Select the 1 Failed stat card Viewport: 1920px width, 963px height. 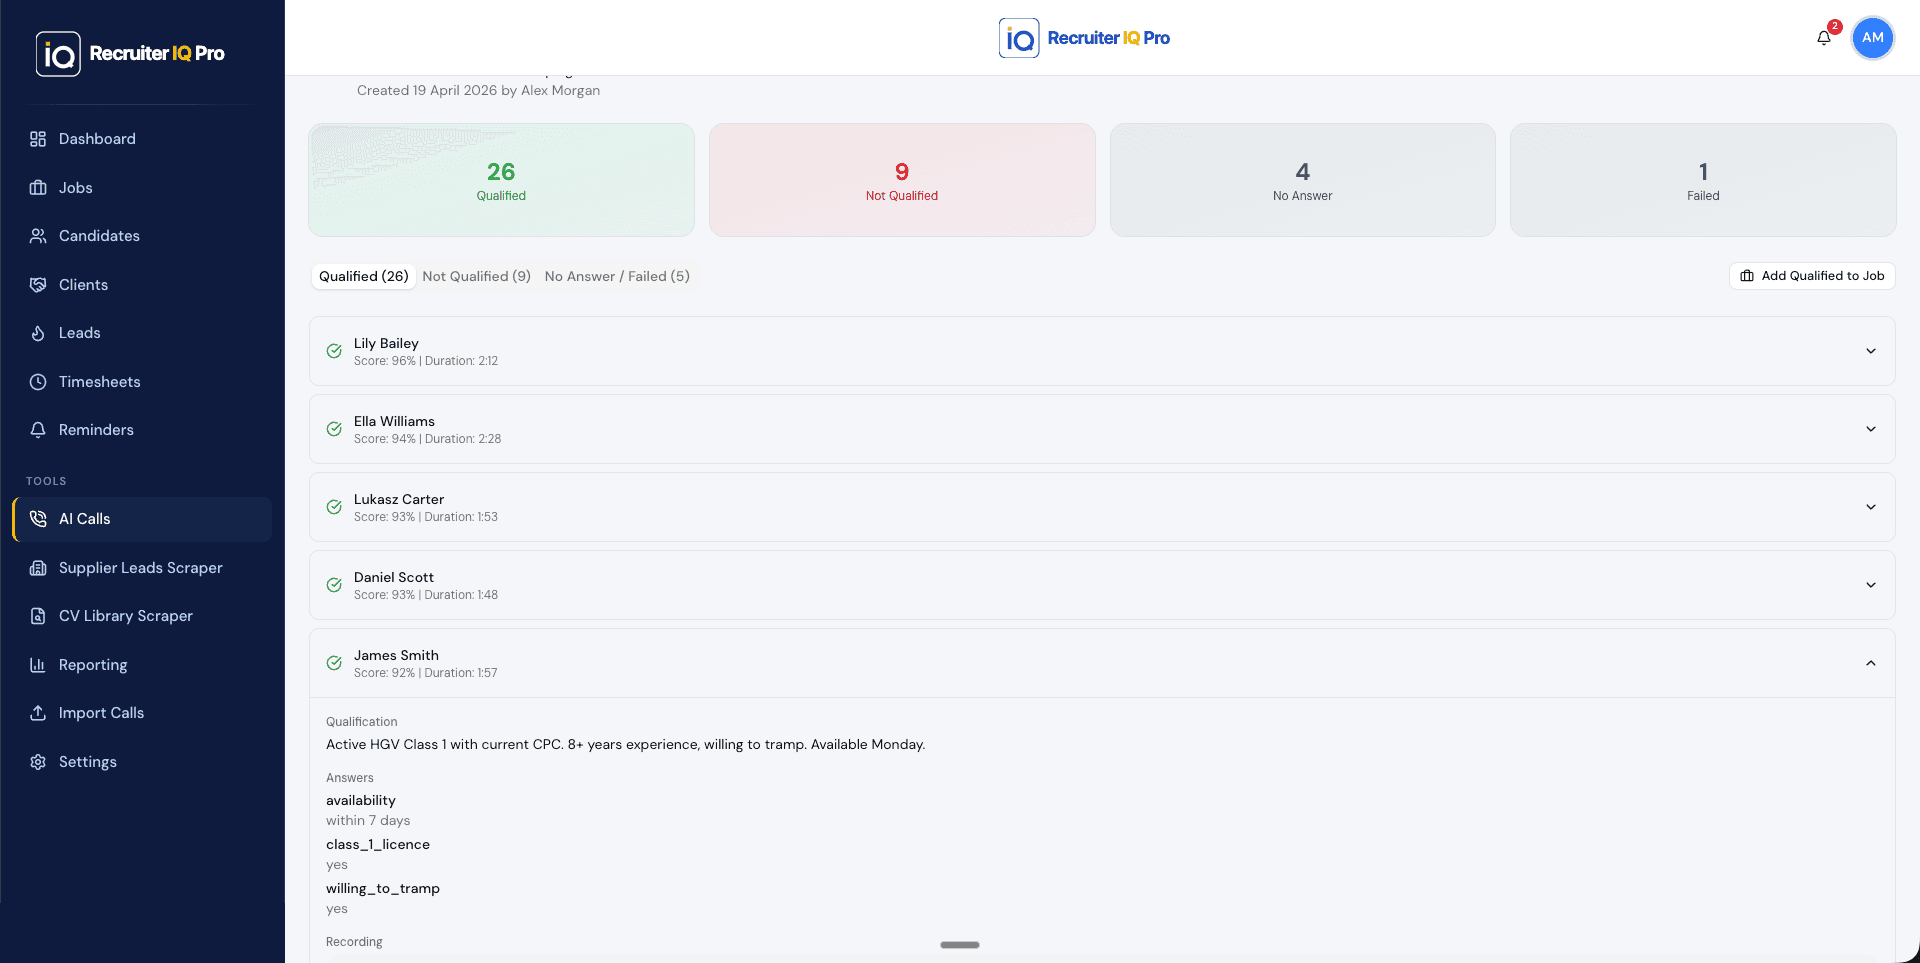[x=1703, y=180]
